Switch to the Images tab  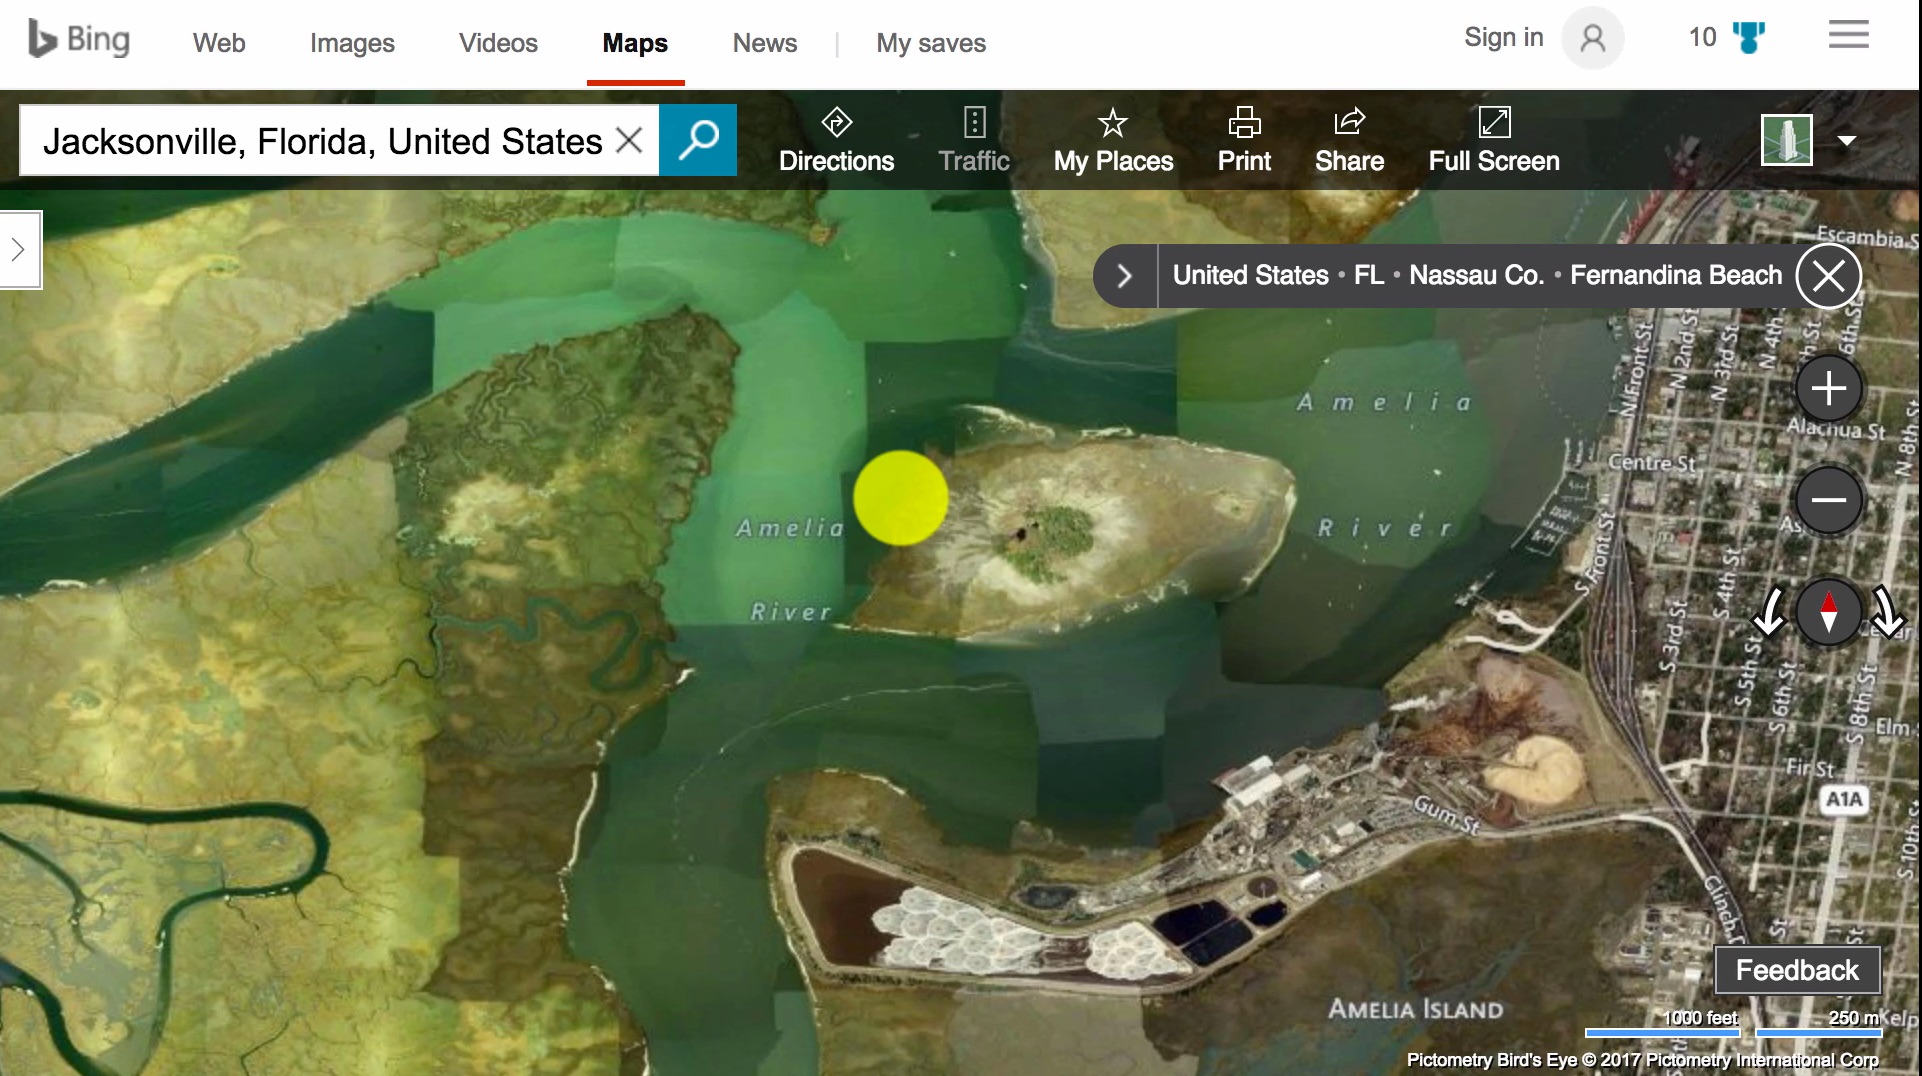[352, 43]
